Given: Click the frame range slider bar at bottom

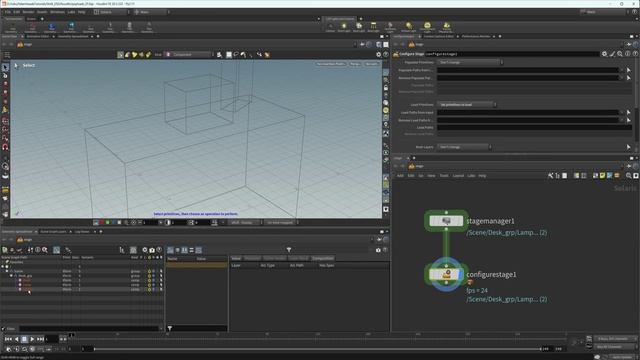Looking at the screenshot, I should tap(317, 349).
